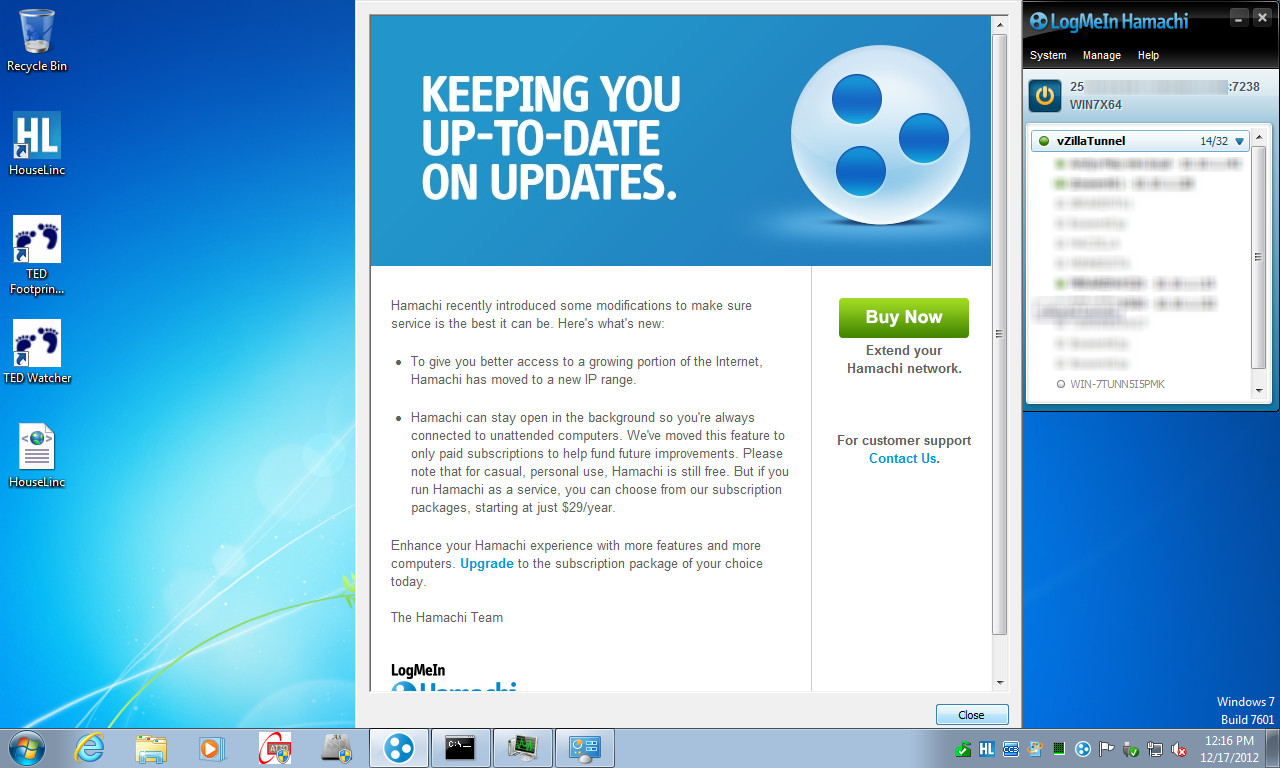Follow the Upgrade link in the message
The height and width of the screenshot is (768, 1280).
487,563
